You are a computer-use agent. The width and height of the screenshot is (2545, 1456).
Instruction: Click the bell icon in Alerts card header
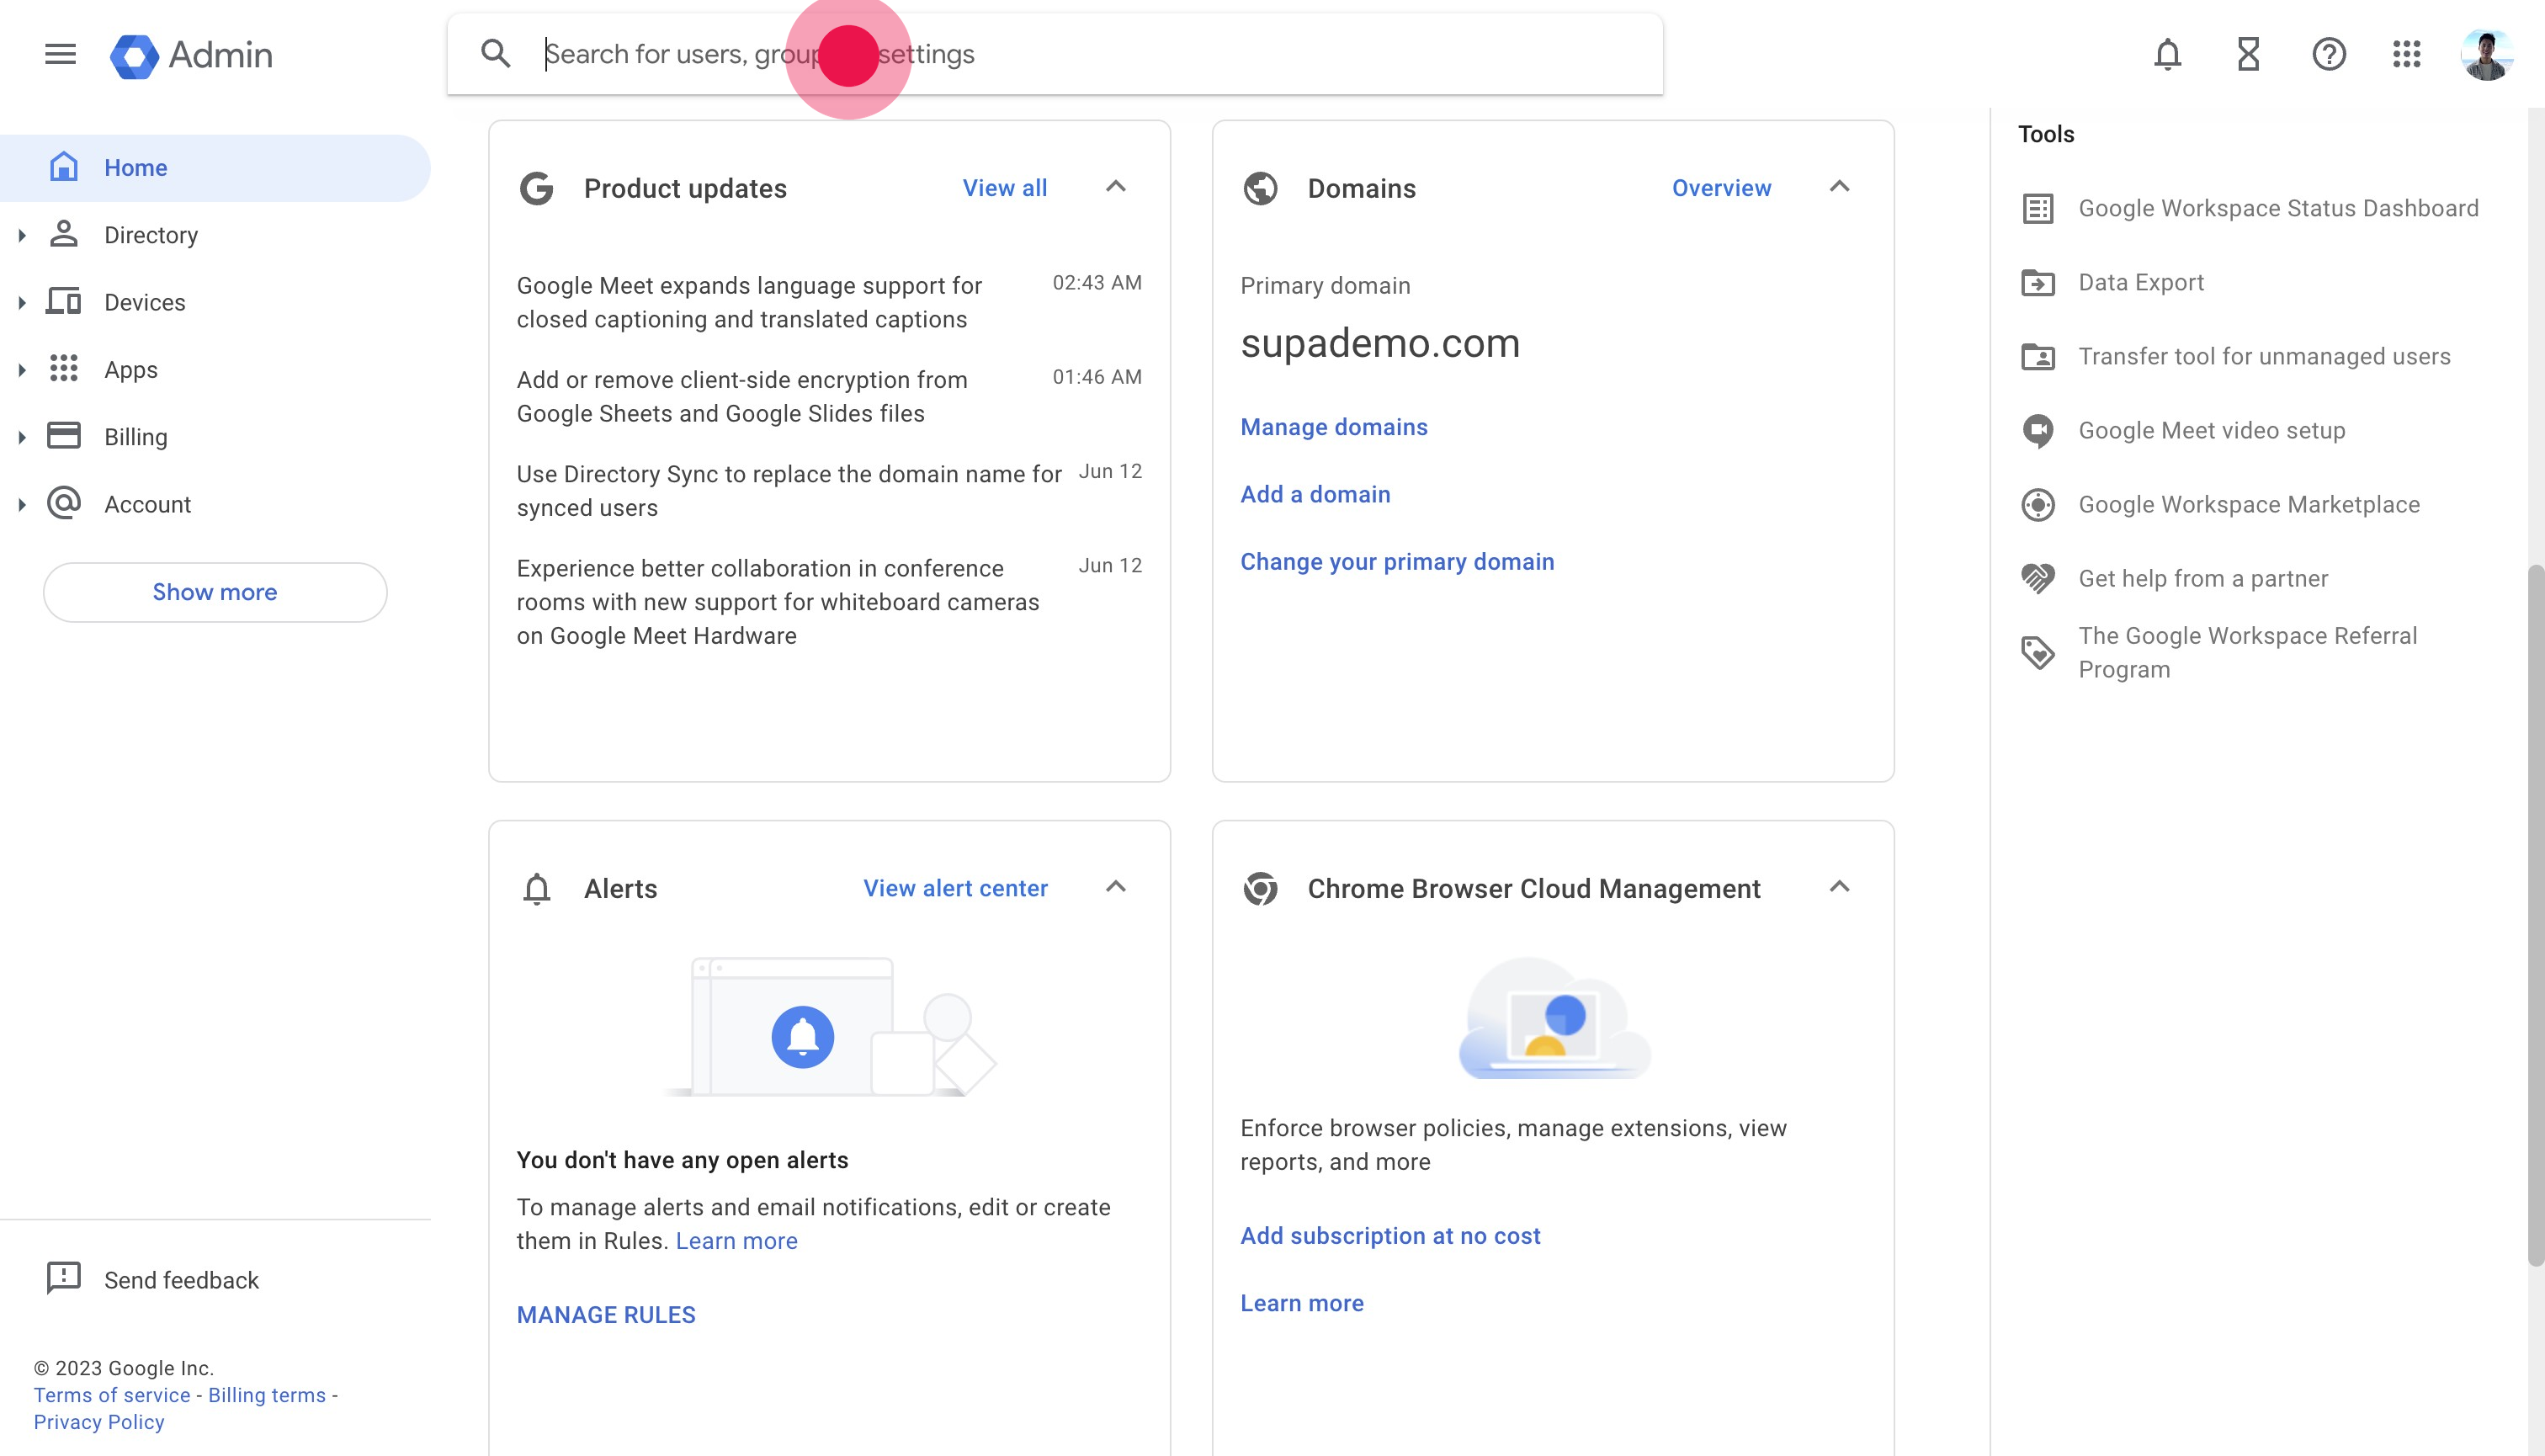537,889
